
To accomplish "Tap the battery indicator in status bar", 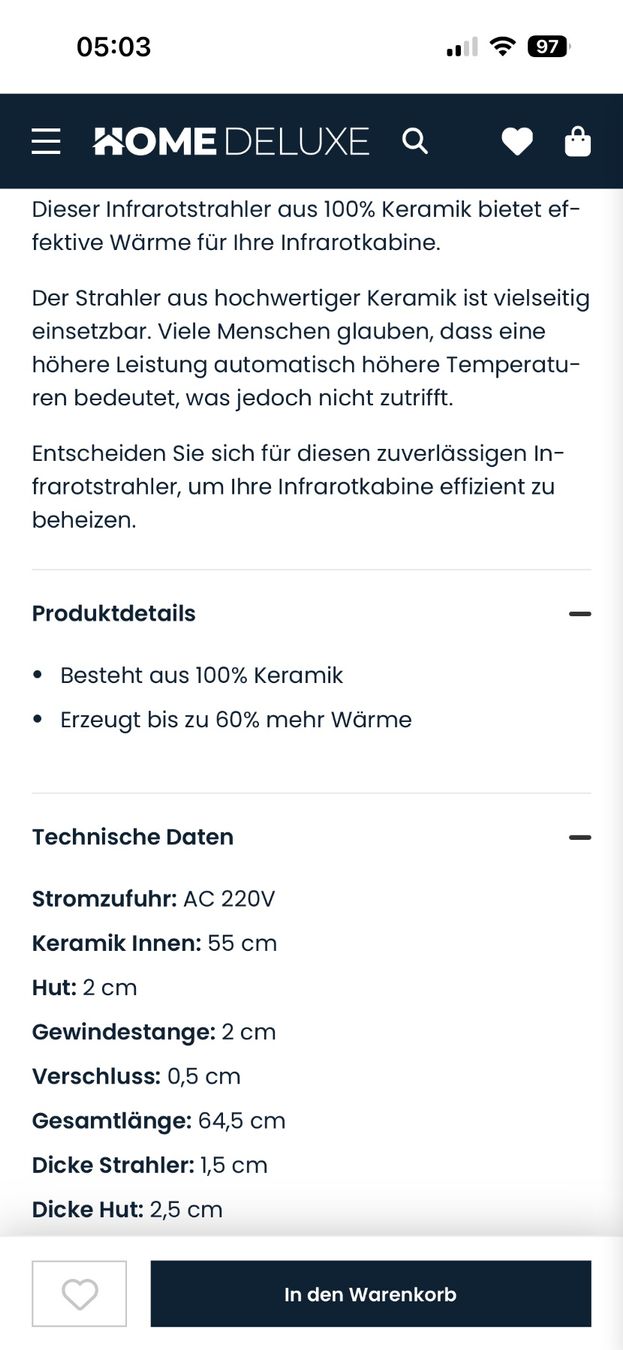I will 549,46.
